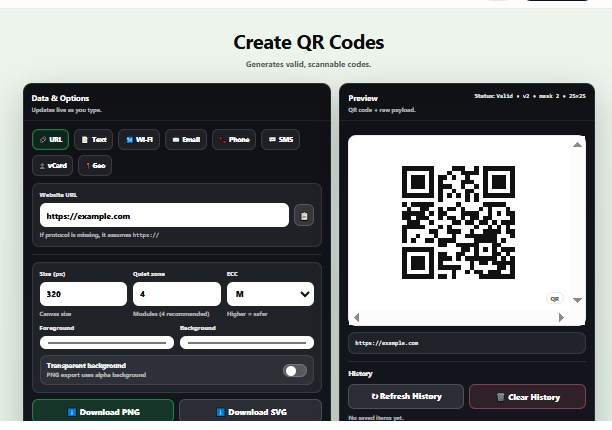Image resolution: width=612 pixels, height=430 pixels.
Task: Choose the Wi-Fi QR type
Action: tap(139, 140)
